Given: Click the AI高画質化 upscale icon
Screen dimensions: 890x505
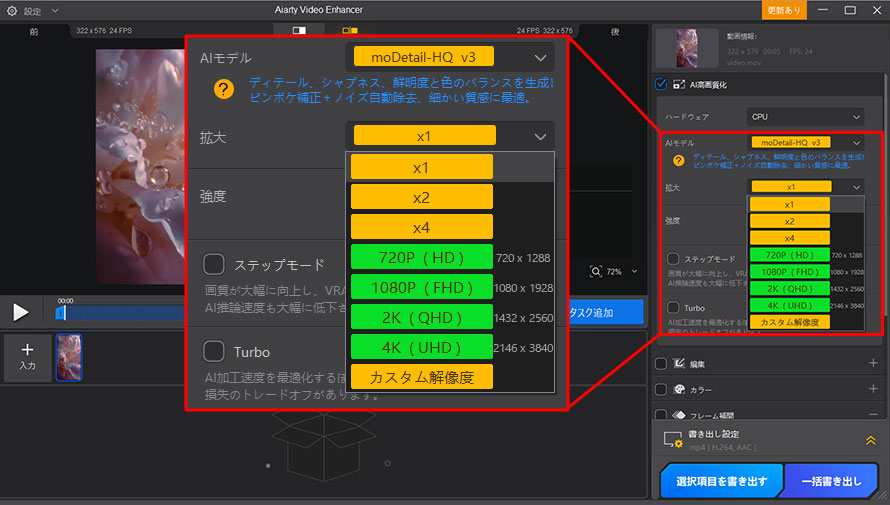Looking at the screenshot, I should (679, 85).
